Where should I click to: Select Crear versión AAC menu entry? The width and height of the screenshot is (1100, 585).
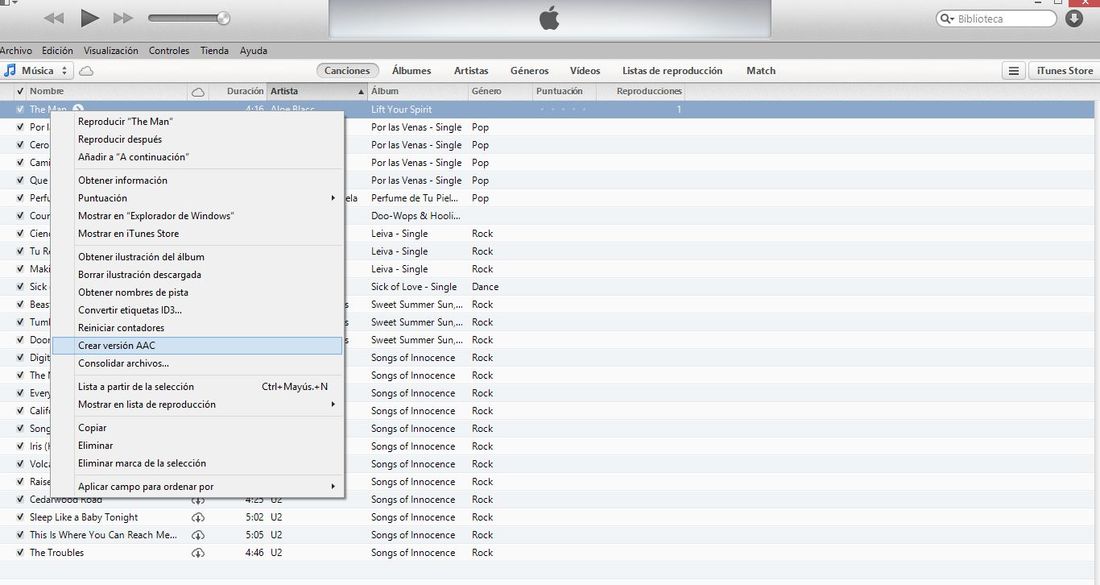(197, 346)
